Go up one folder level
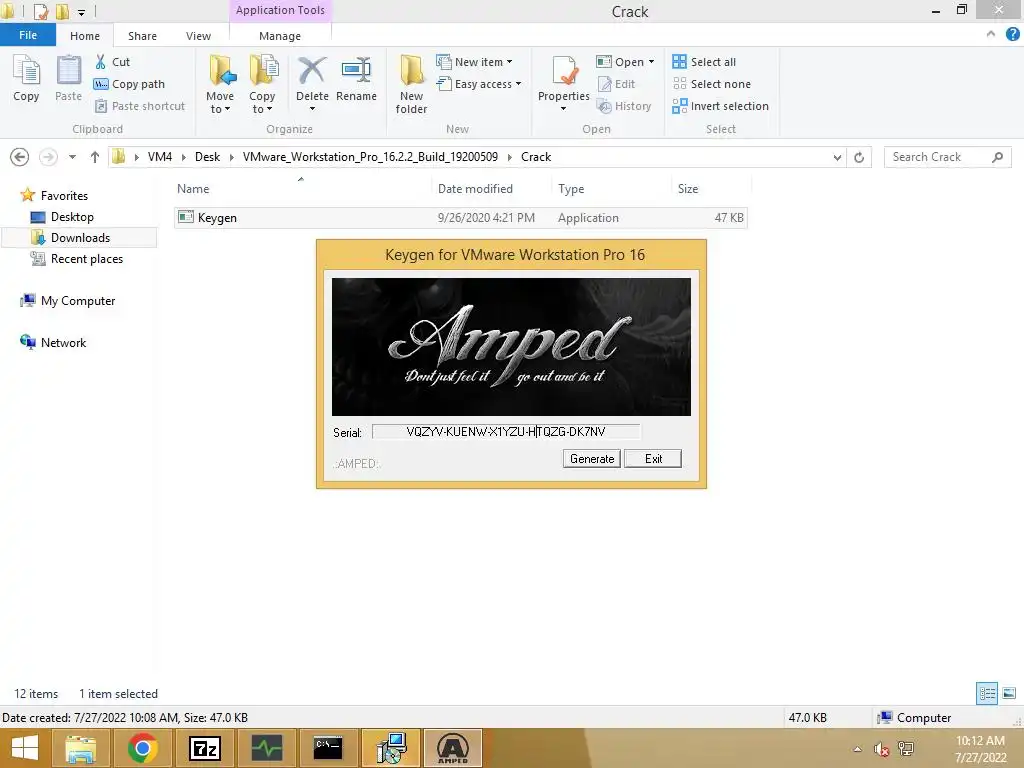The image size is (1024, 768). pyautogui.click(x=95, y=157)
